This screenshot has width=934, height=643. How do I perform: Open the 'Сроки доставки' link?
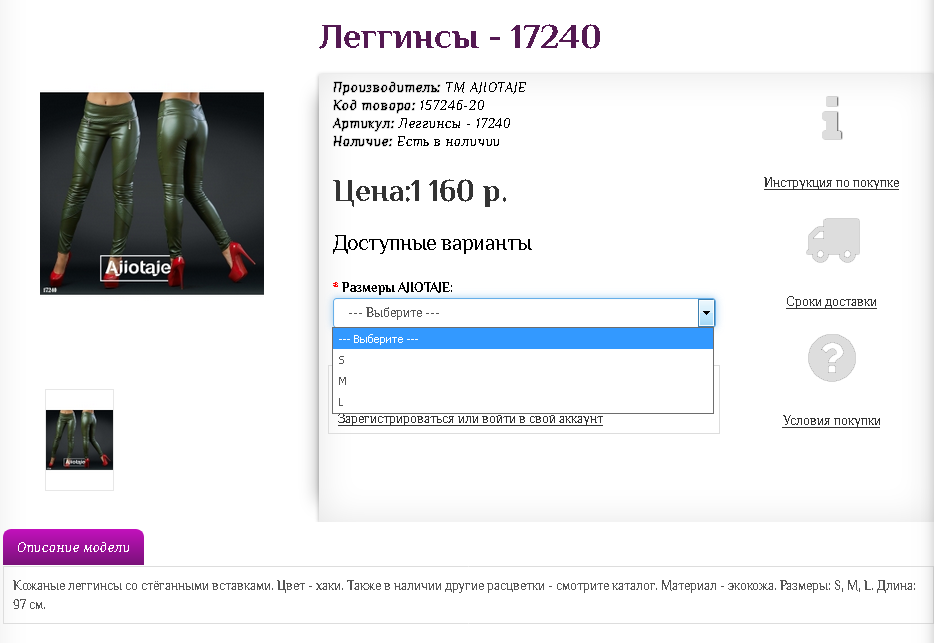tap(832, 301)
